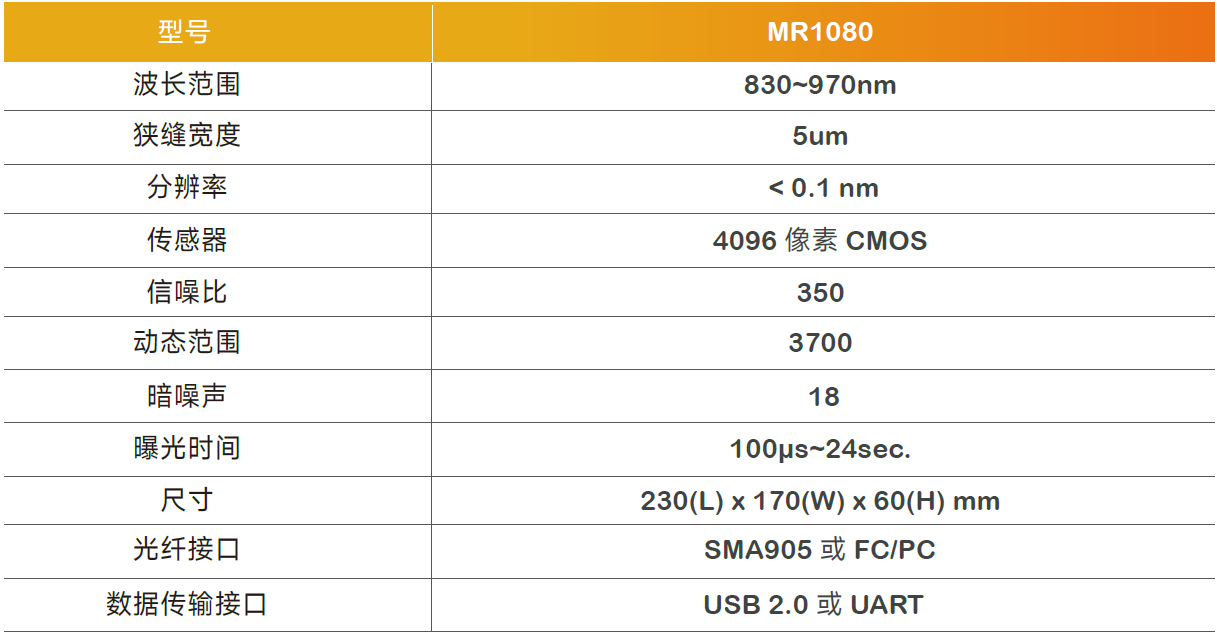Click the 350 signal-to-noise value
Screen dimensions: 1217x637
tap(820, 293)
